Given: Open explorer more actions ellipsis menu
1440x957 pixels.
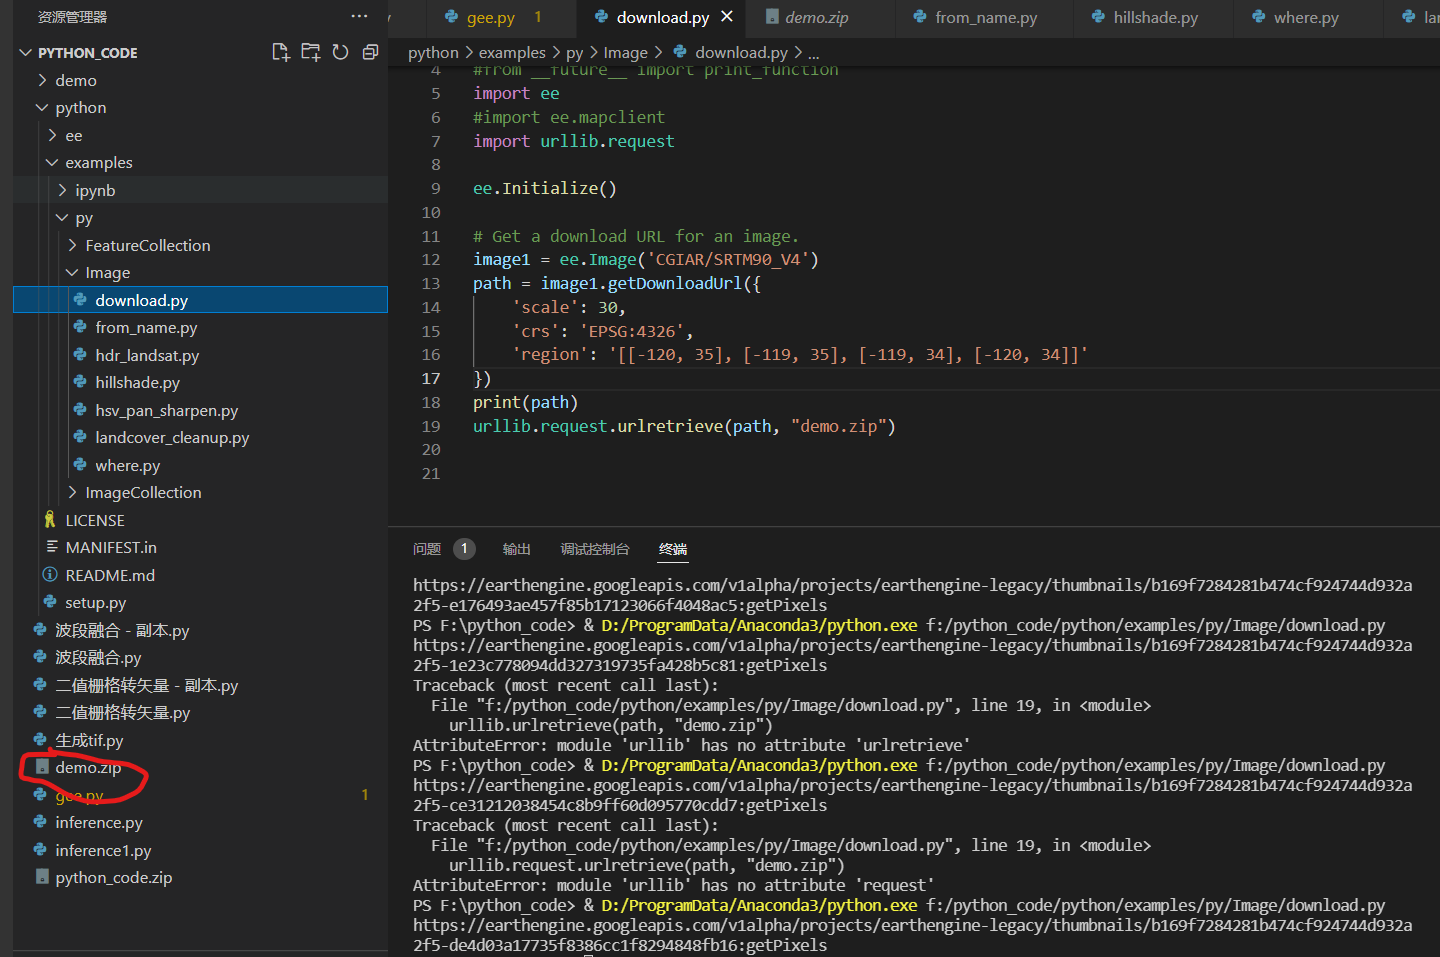Looking at the screenshot, I should tap(359, 16).
